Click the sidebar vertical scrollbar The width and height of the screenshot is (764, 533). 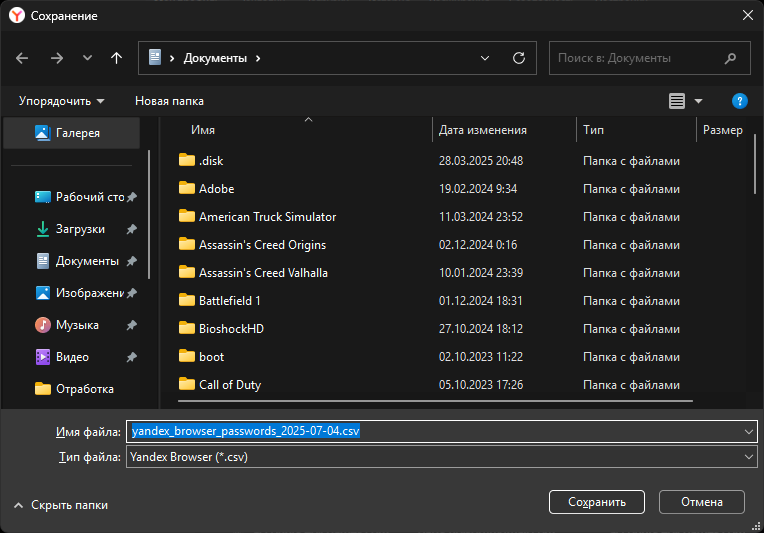(x=149, y=214)
